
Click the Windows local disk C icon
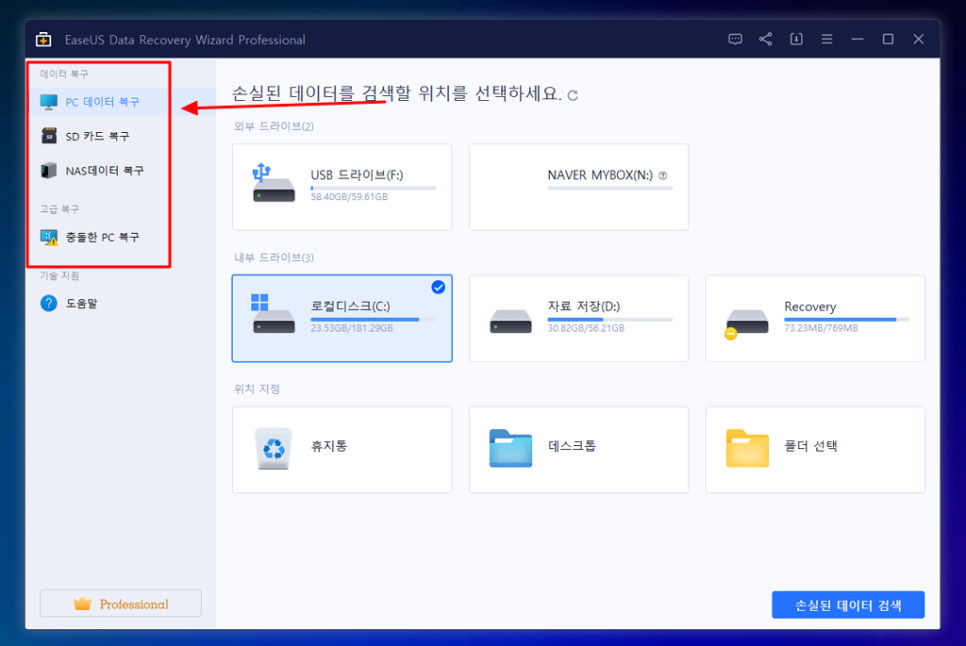coord(274,313)
